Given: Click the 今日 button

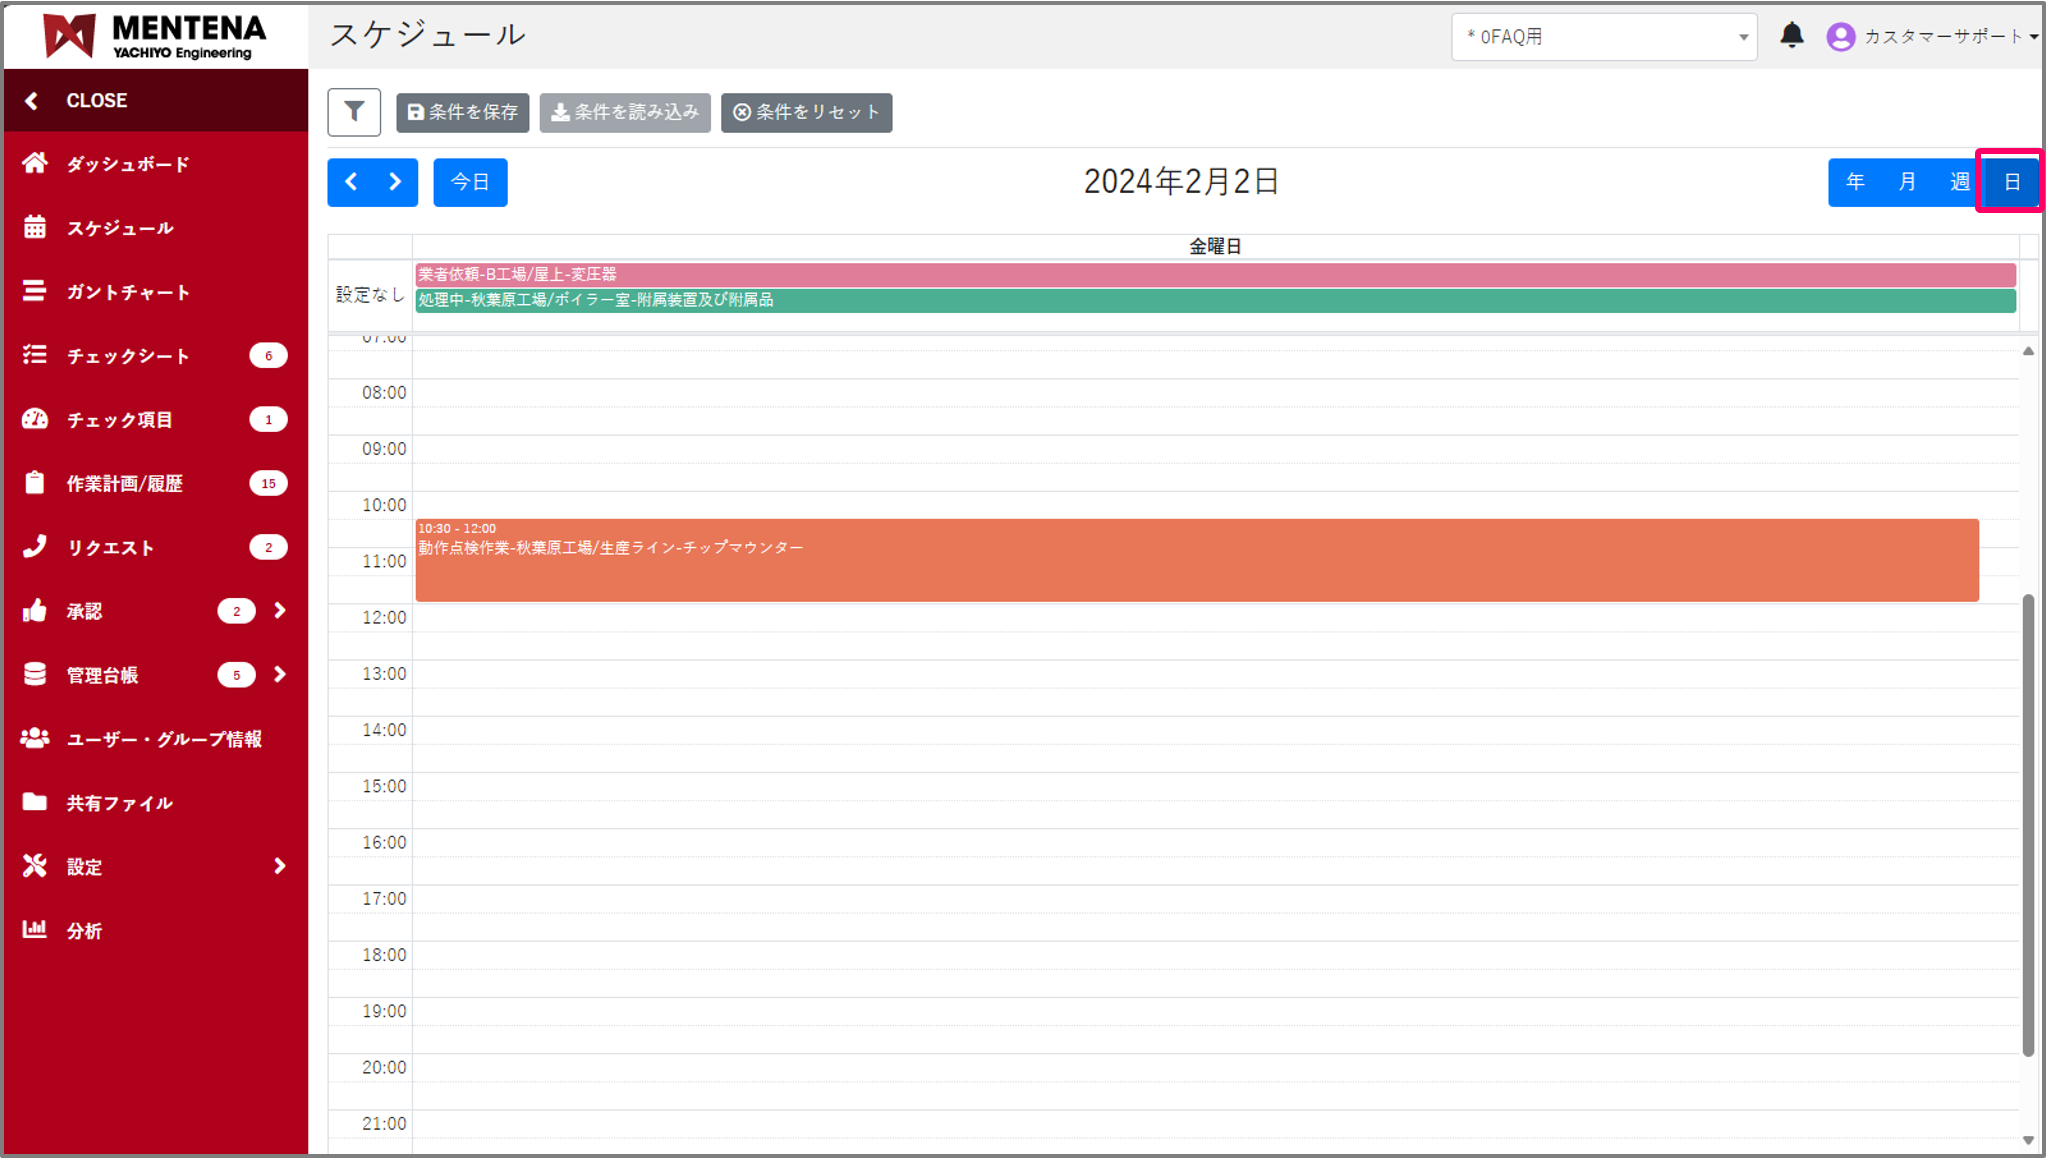Looking at the screenshot, I should 470,182.
